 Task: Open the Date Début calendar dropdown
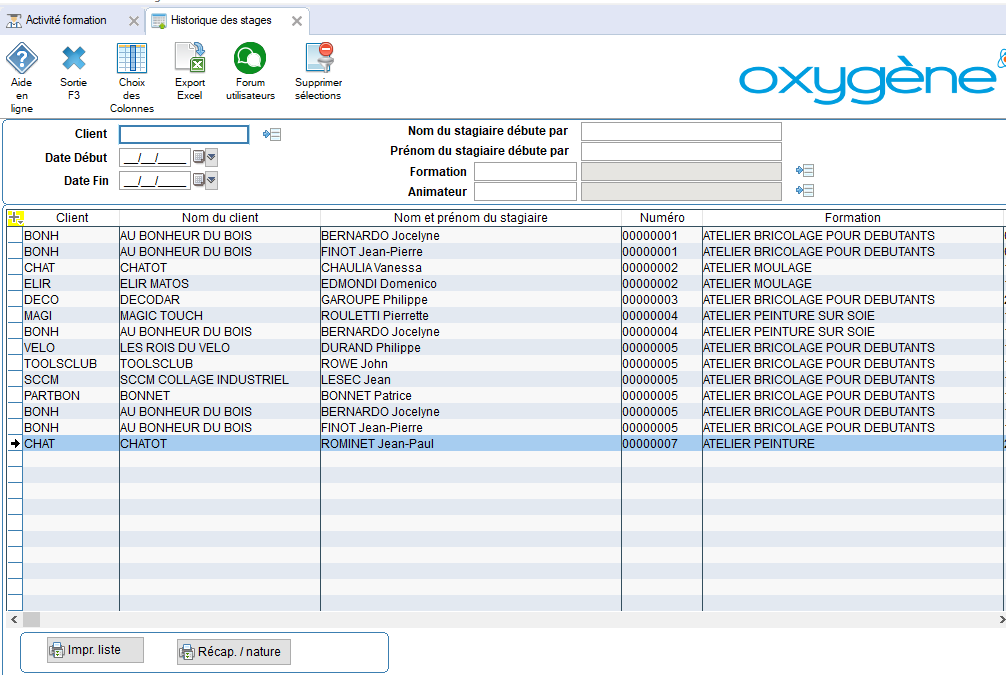click(x=205, y=158)
